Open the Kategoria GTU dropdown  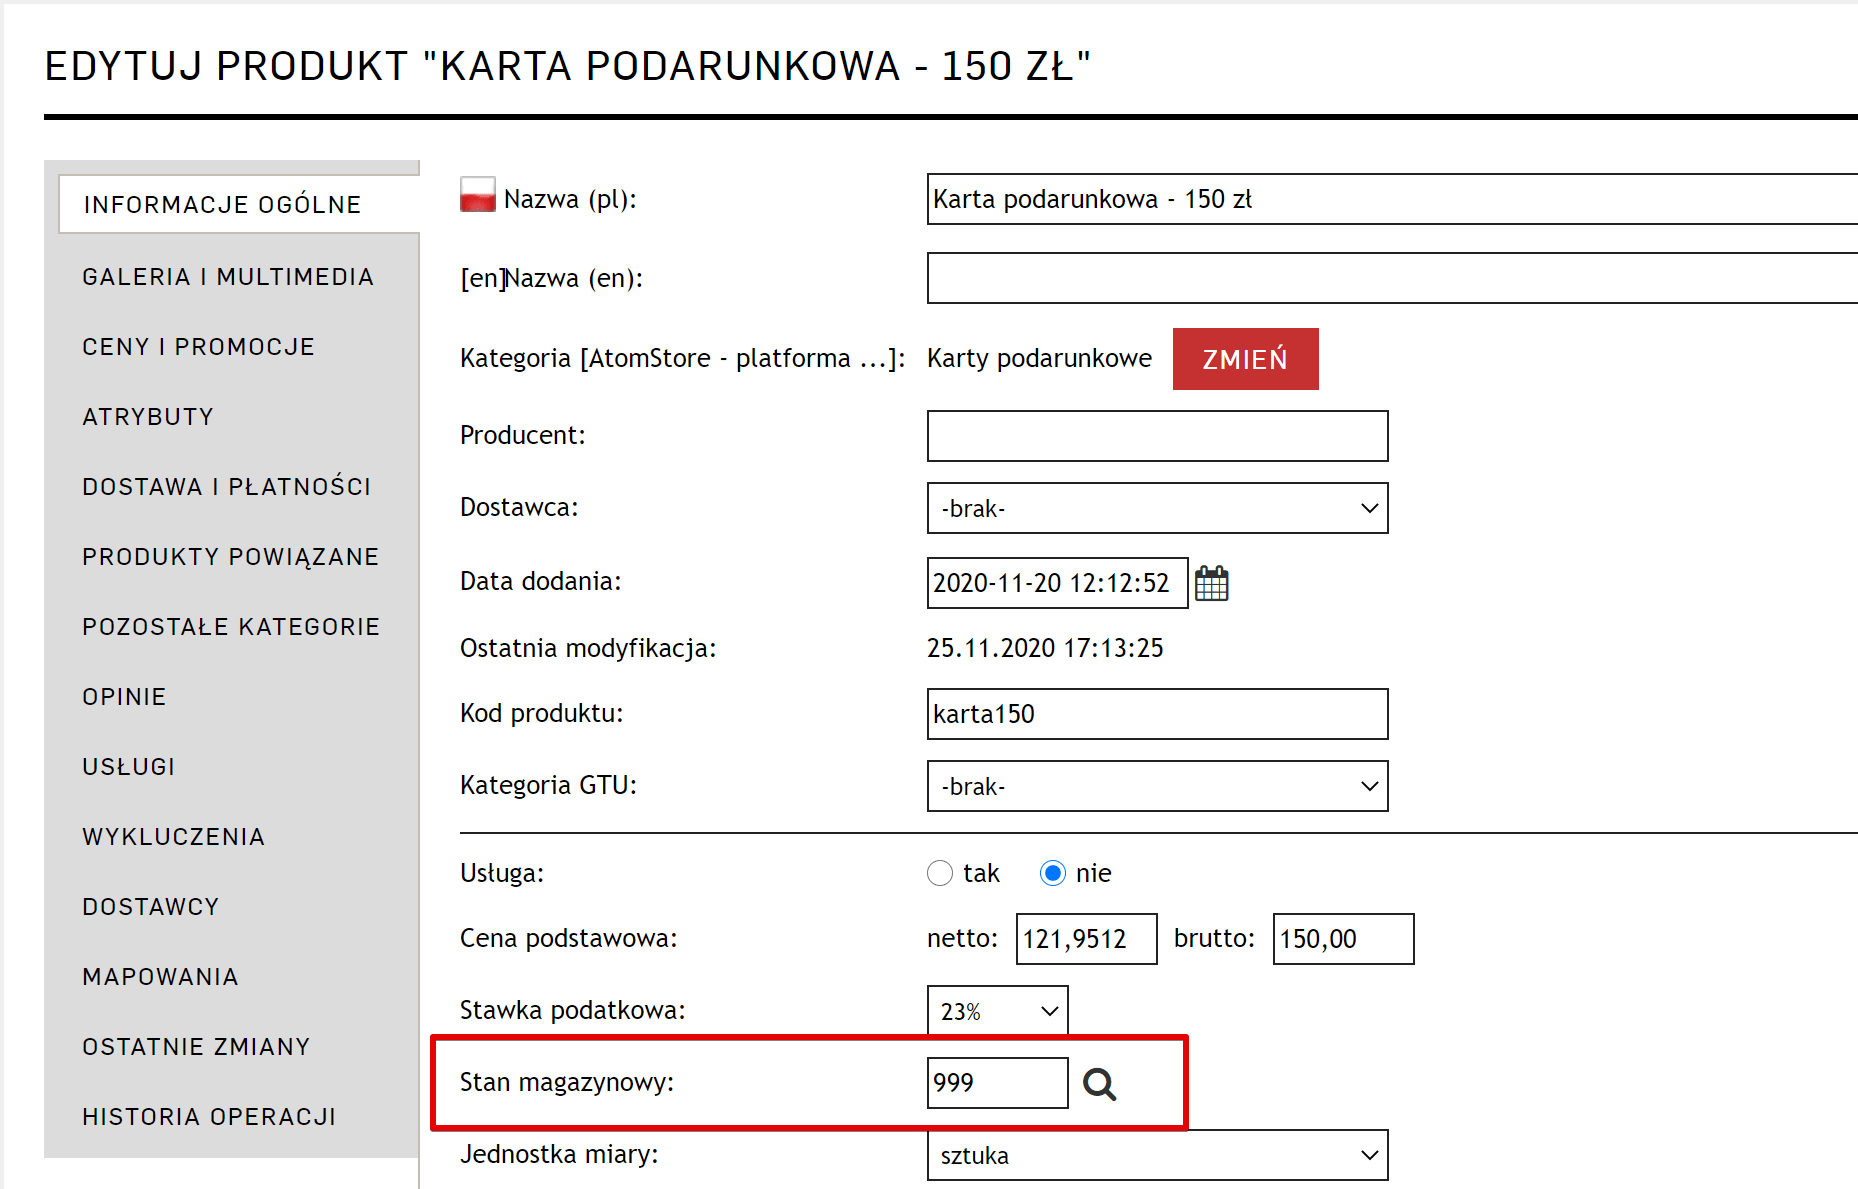pos(1156,786)
